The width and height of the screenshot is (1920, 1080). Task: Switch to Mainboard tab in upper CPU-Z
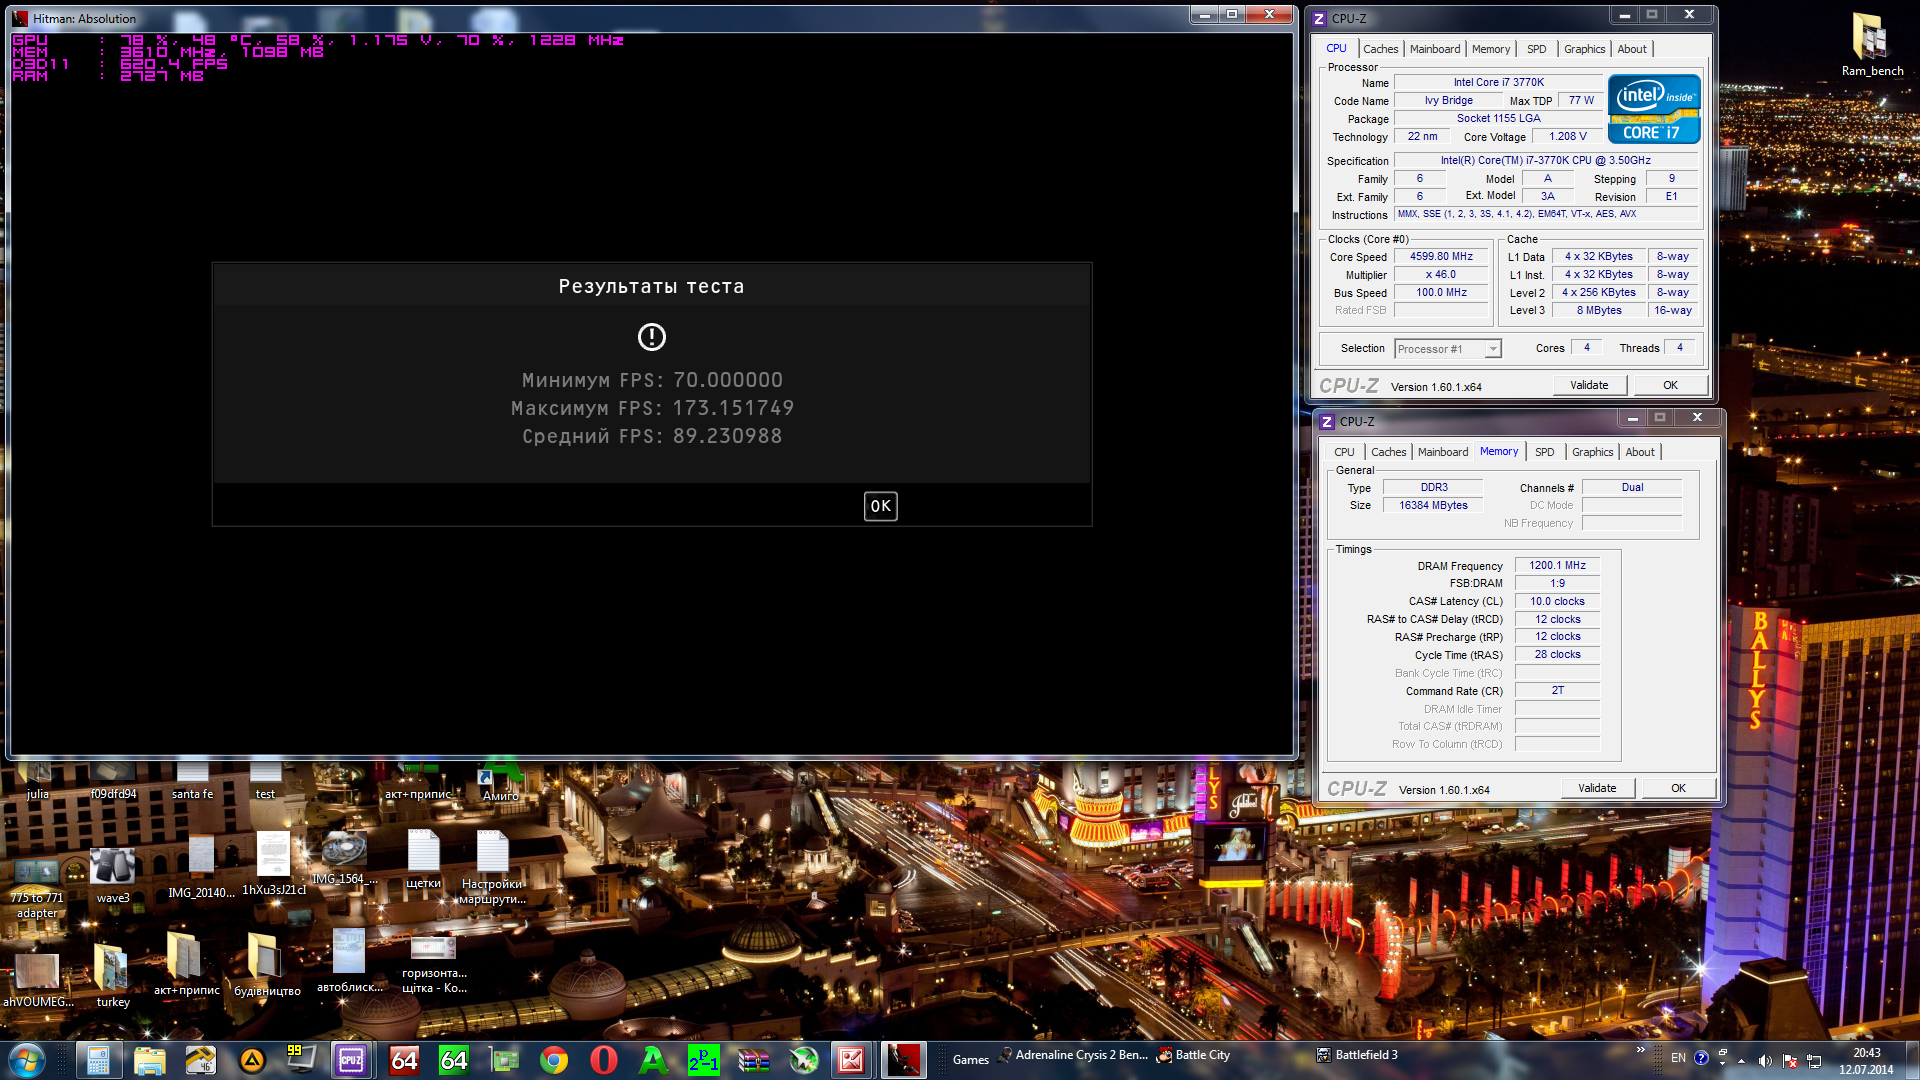point(1434,49)
